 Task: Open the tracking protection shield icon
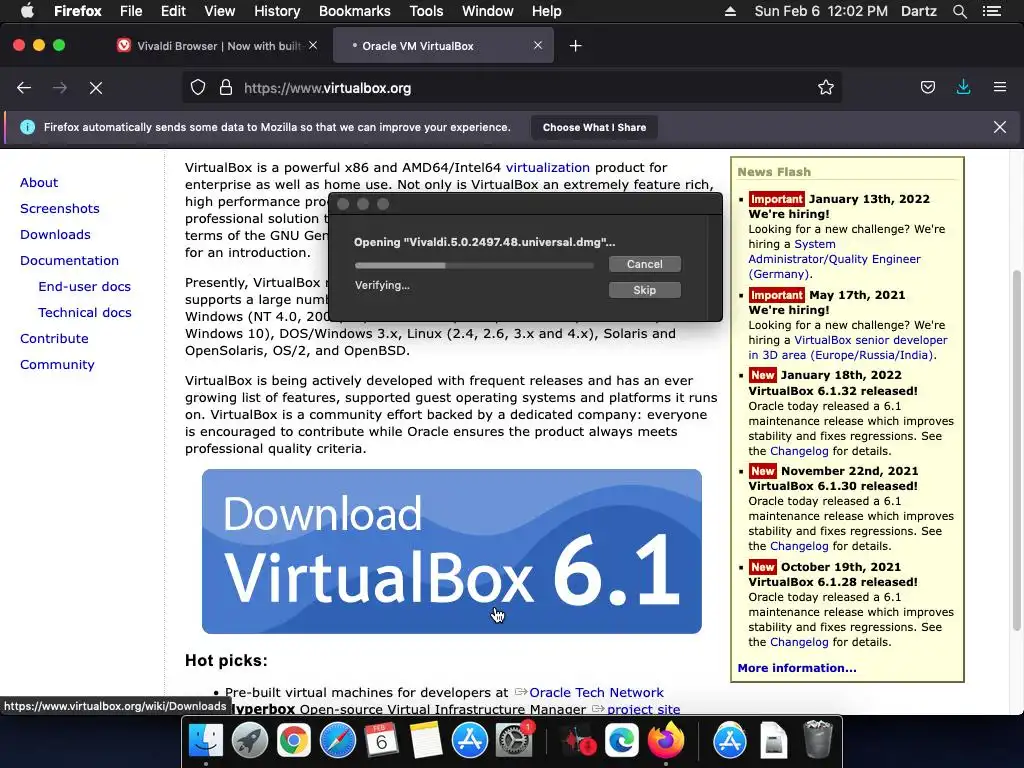198,88
